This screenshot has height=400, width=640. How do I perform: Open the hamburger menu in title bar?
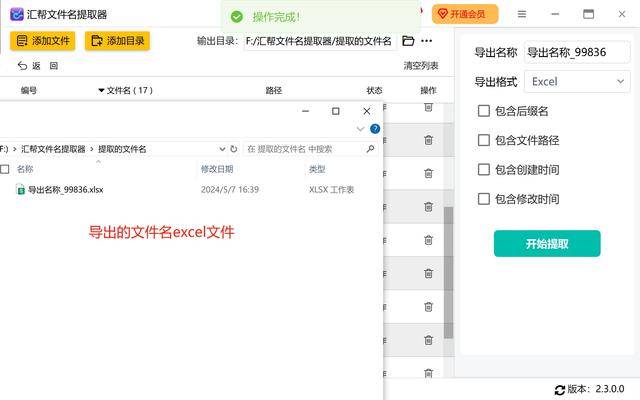pyautogui.click(x=522, y=14)
